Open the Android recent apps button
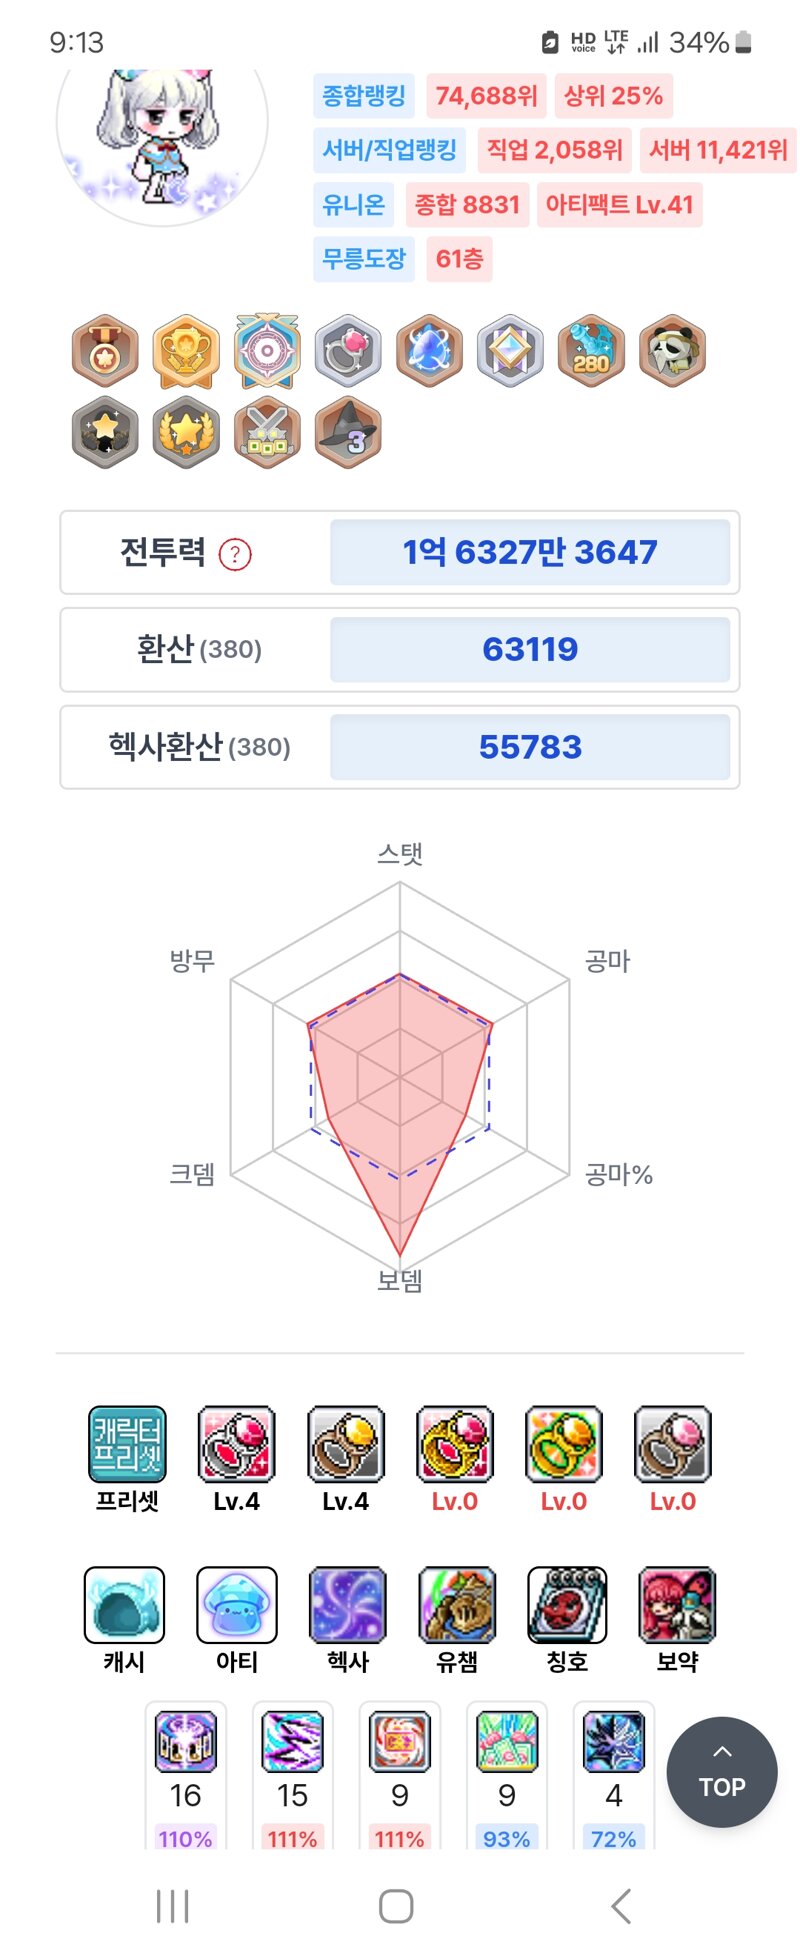 [173, 1906]
